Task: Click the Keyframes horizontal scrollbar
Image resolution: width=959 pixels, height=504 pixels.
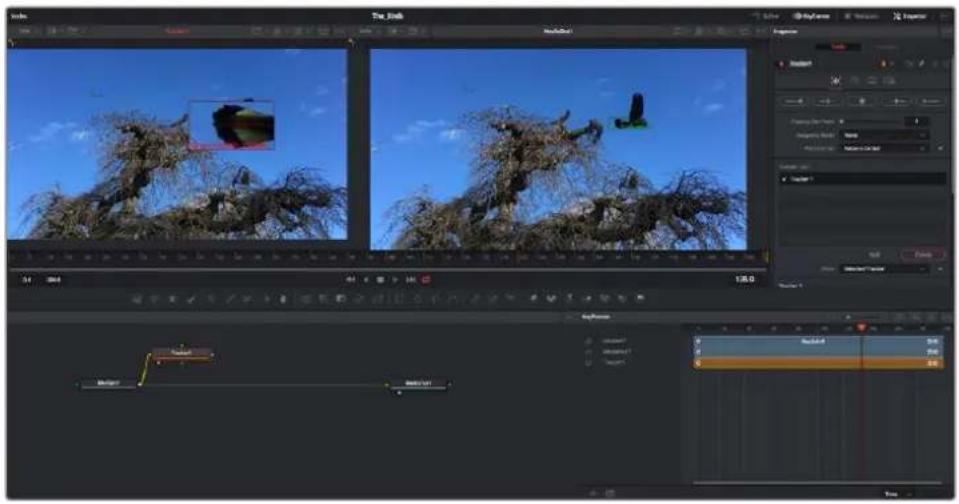Action: coord(817,483)
